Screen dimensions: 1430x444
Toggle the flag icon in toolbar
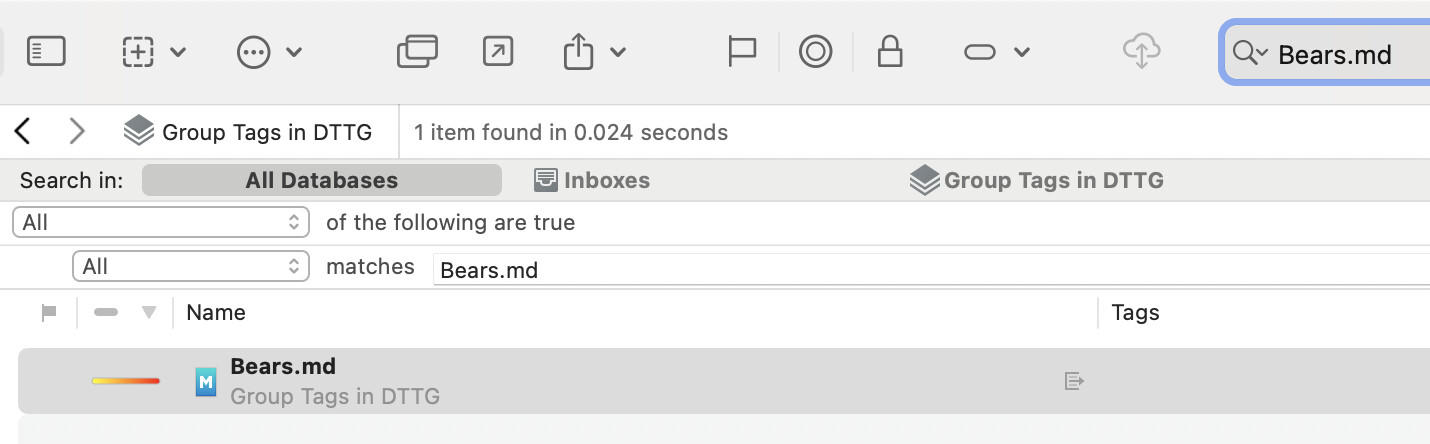741,51
